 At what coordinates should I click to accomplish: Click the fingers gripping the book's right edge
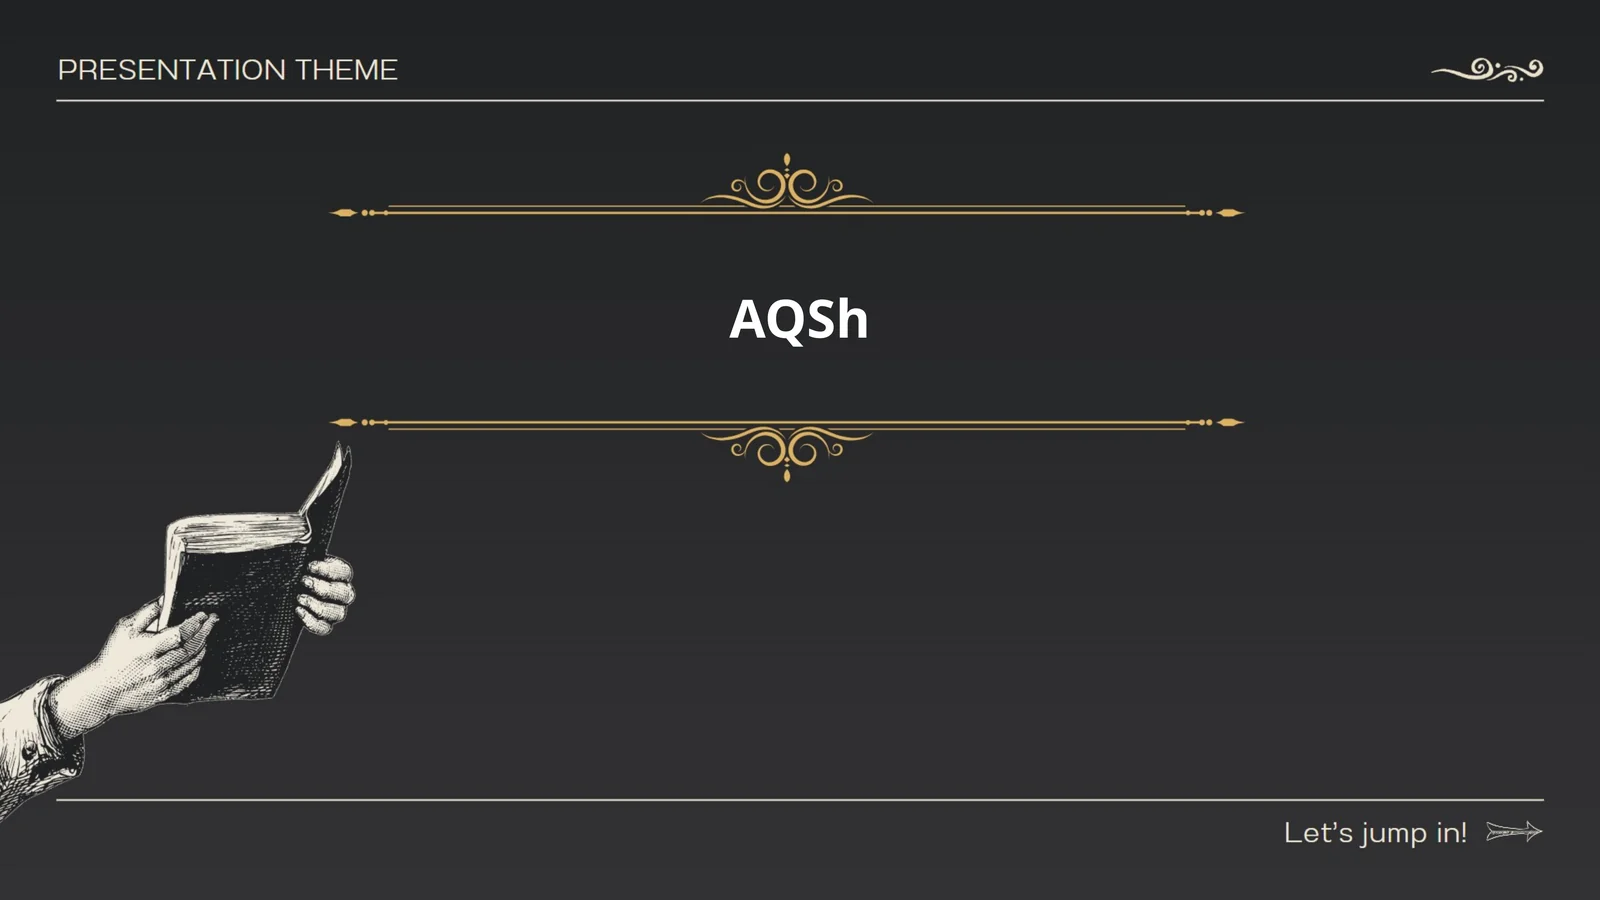click(327, 595)
